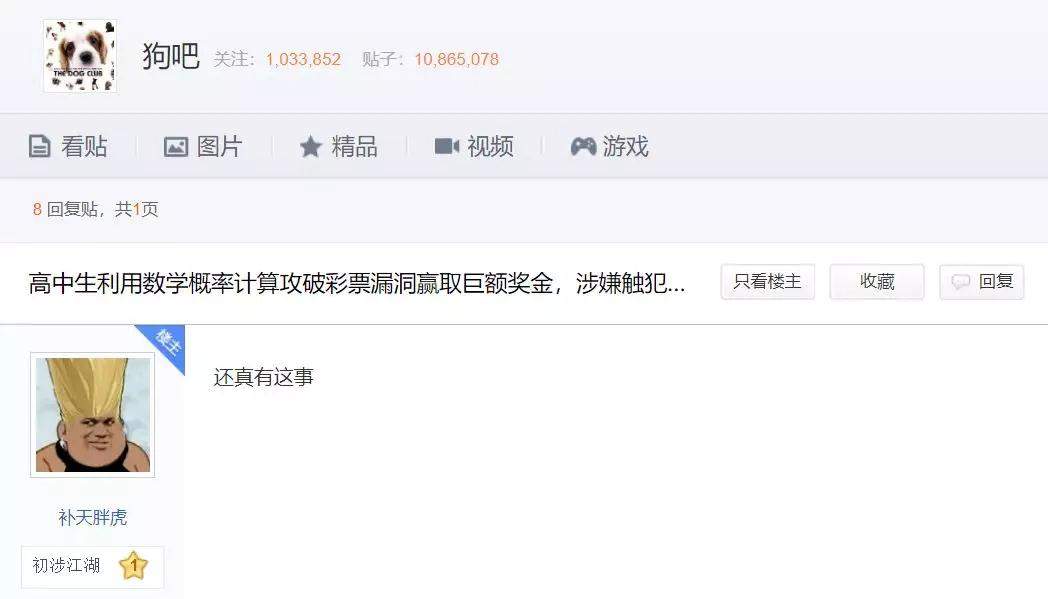Click the 游戏 gamepad icon

pyautogui.click(x=583, y=146)
